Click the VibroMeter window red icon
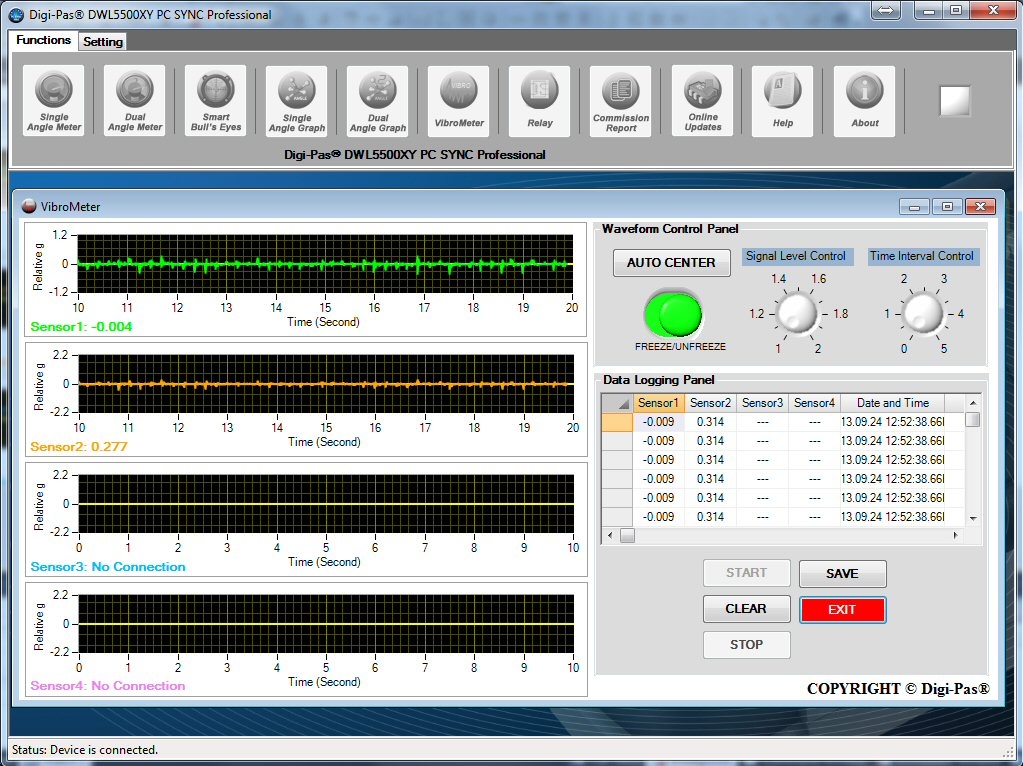The height and width of the screenshot is (766, 1023). (29, 206)
